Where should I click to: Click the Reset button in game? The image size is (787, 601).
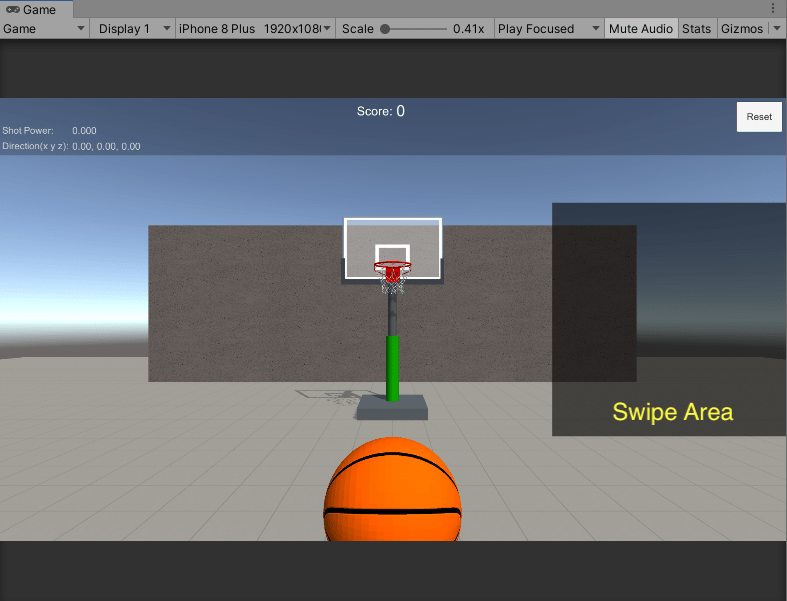pos(759,117)
